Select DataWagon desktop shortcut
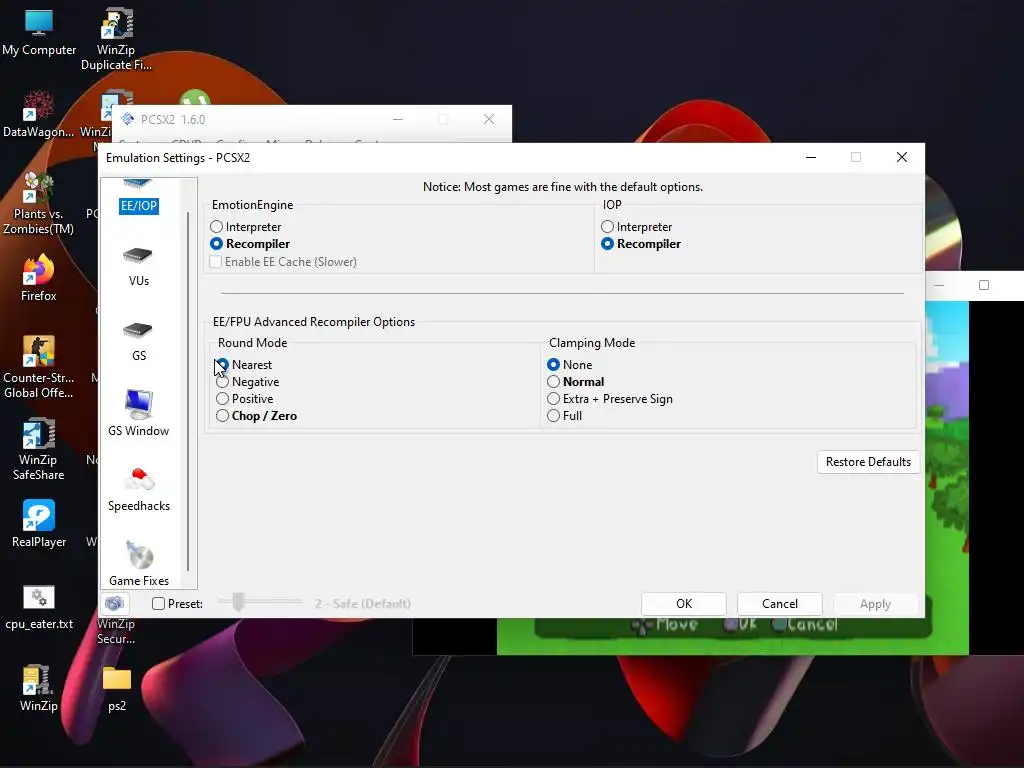 pos(38,115)
